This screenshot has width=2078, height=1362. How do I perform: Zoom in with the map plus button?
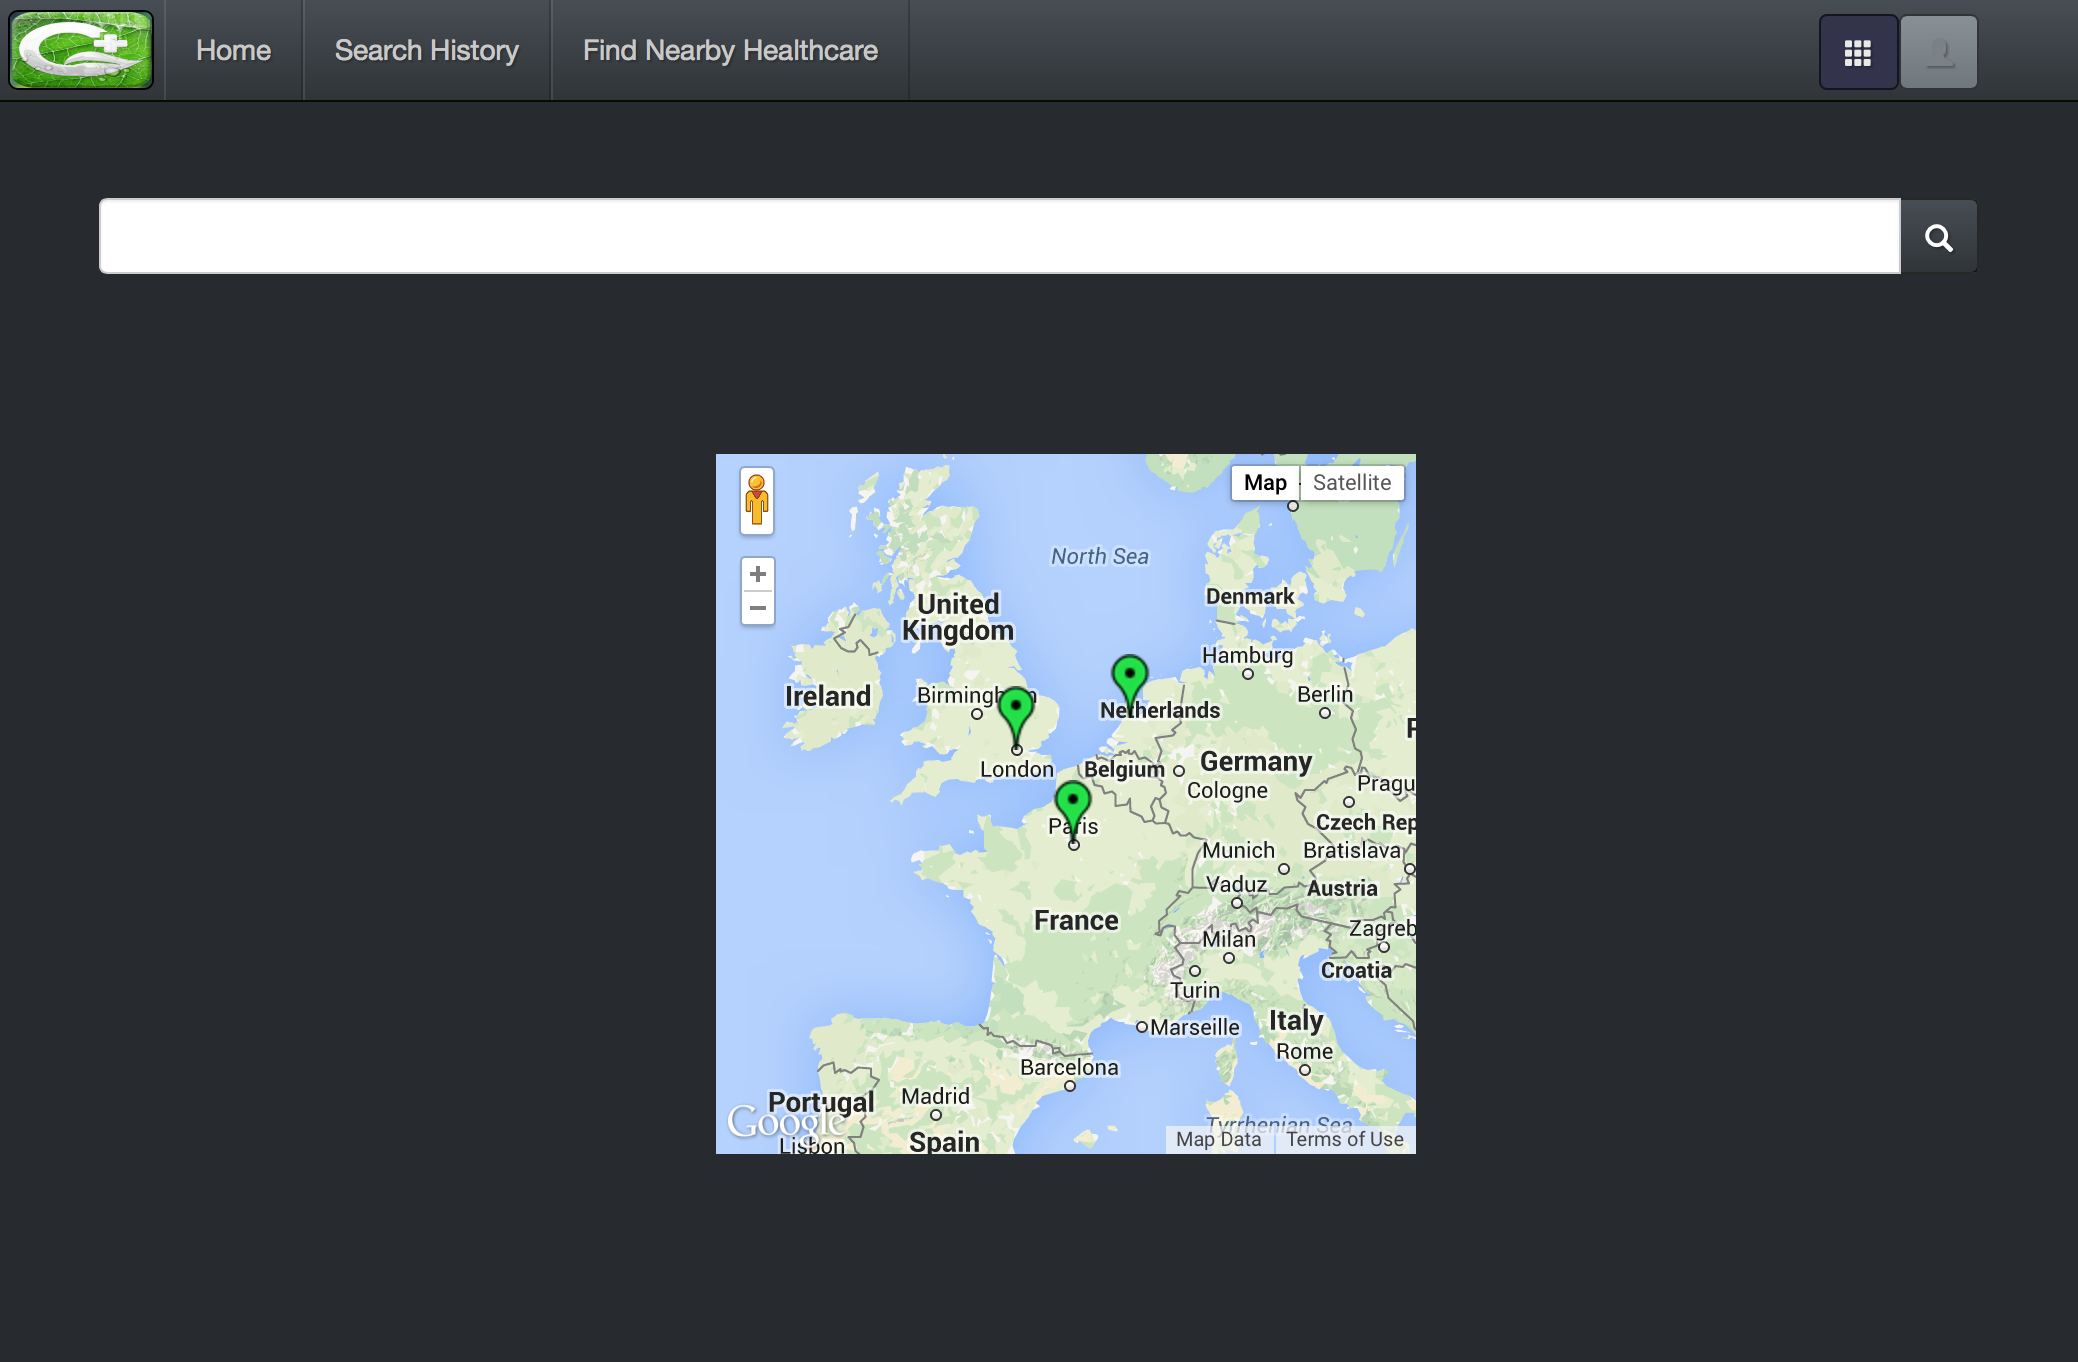758,574
